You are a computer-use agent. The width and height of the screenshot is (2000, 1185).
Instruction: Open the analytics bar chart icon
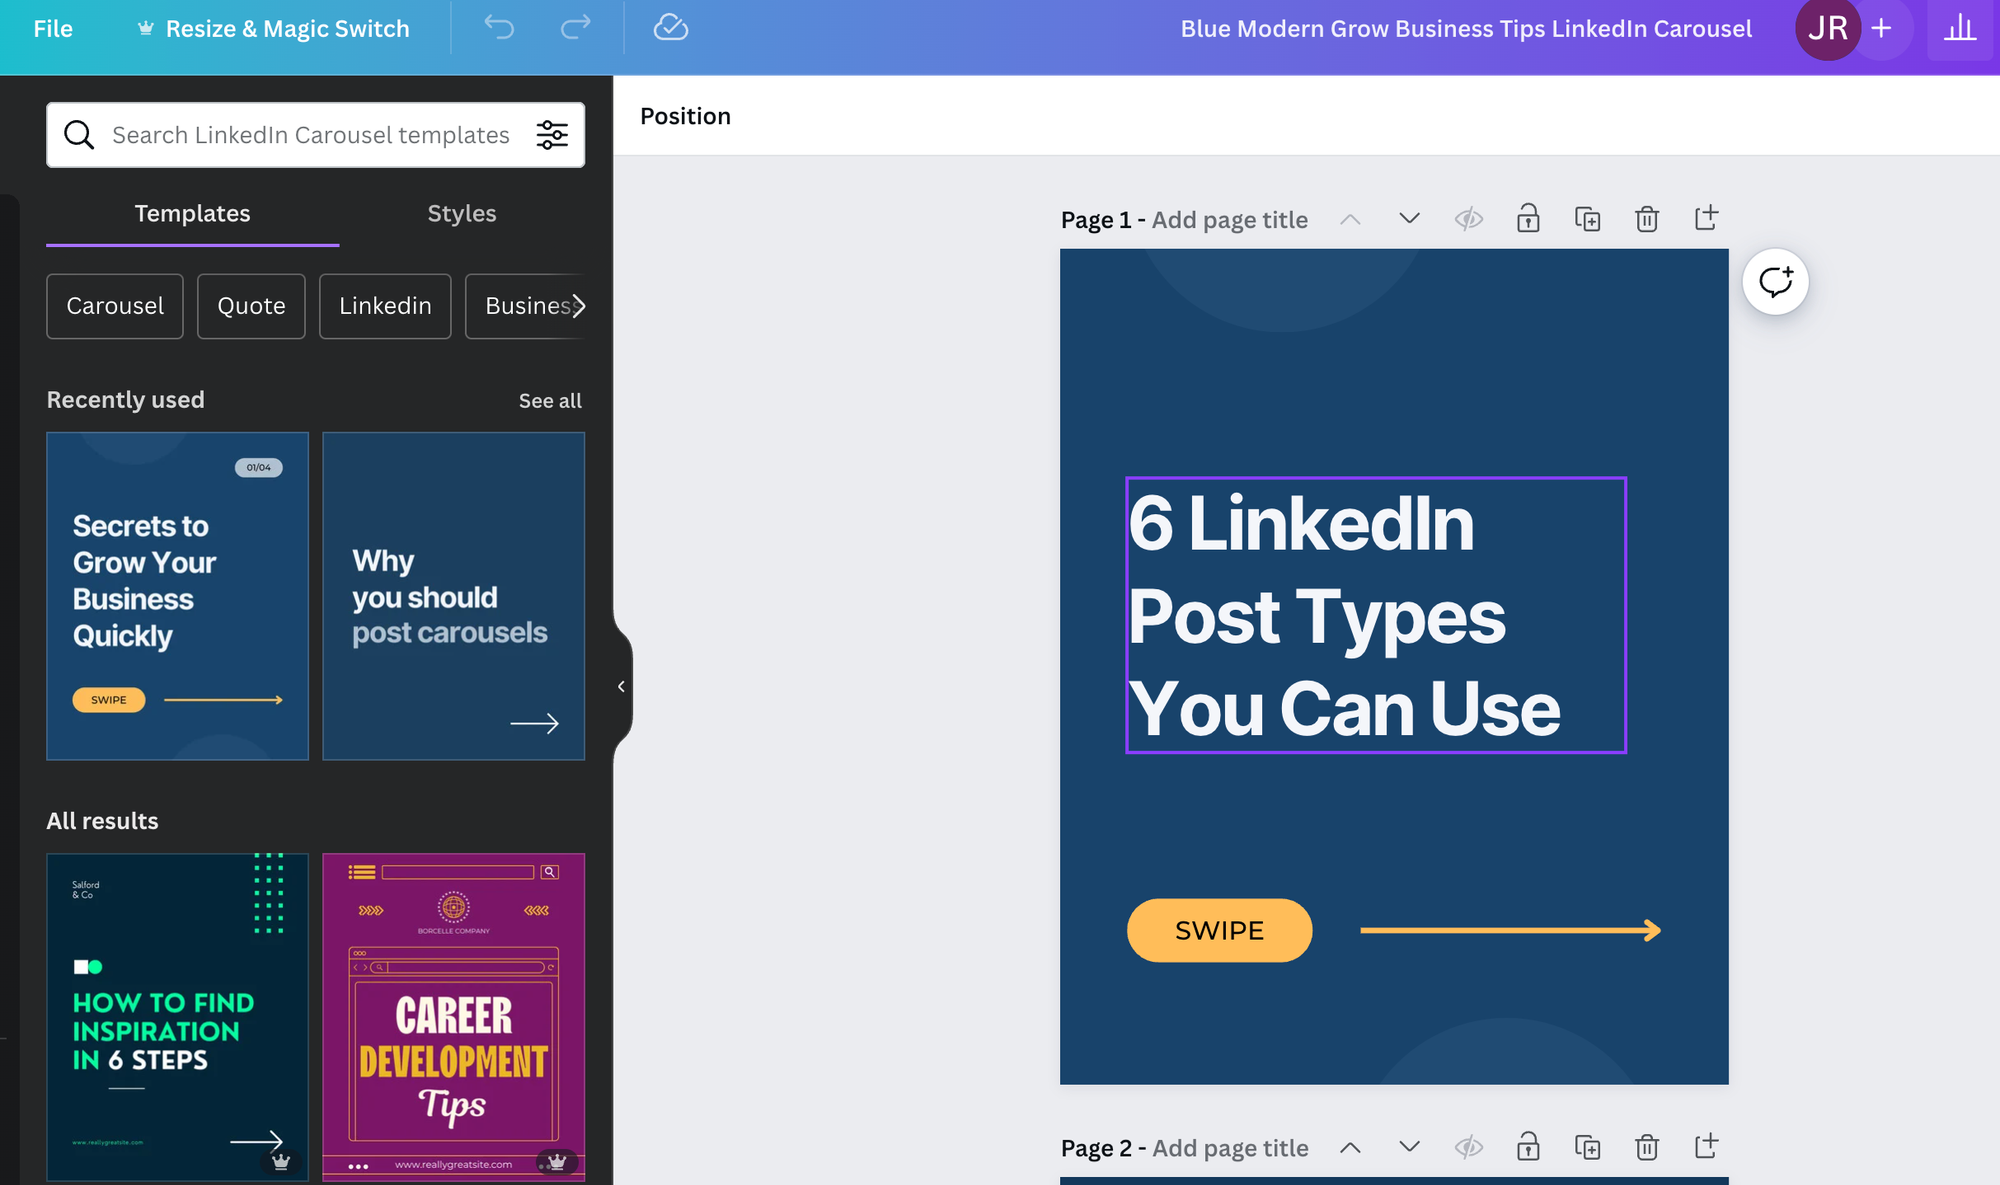point(1960,29)
